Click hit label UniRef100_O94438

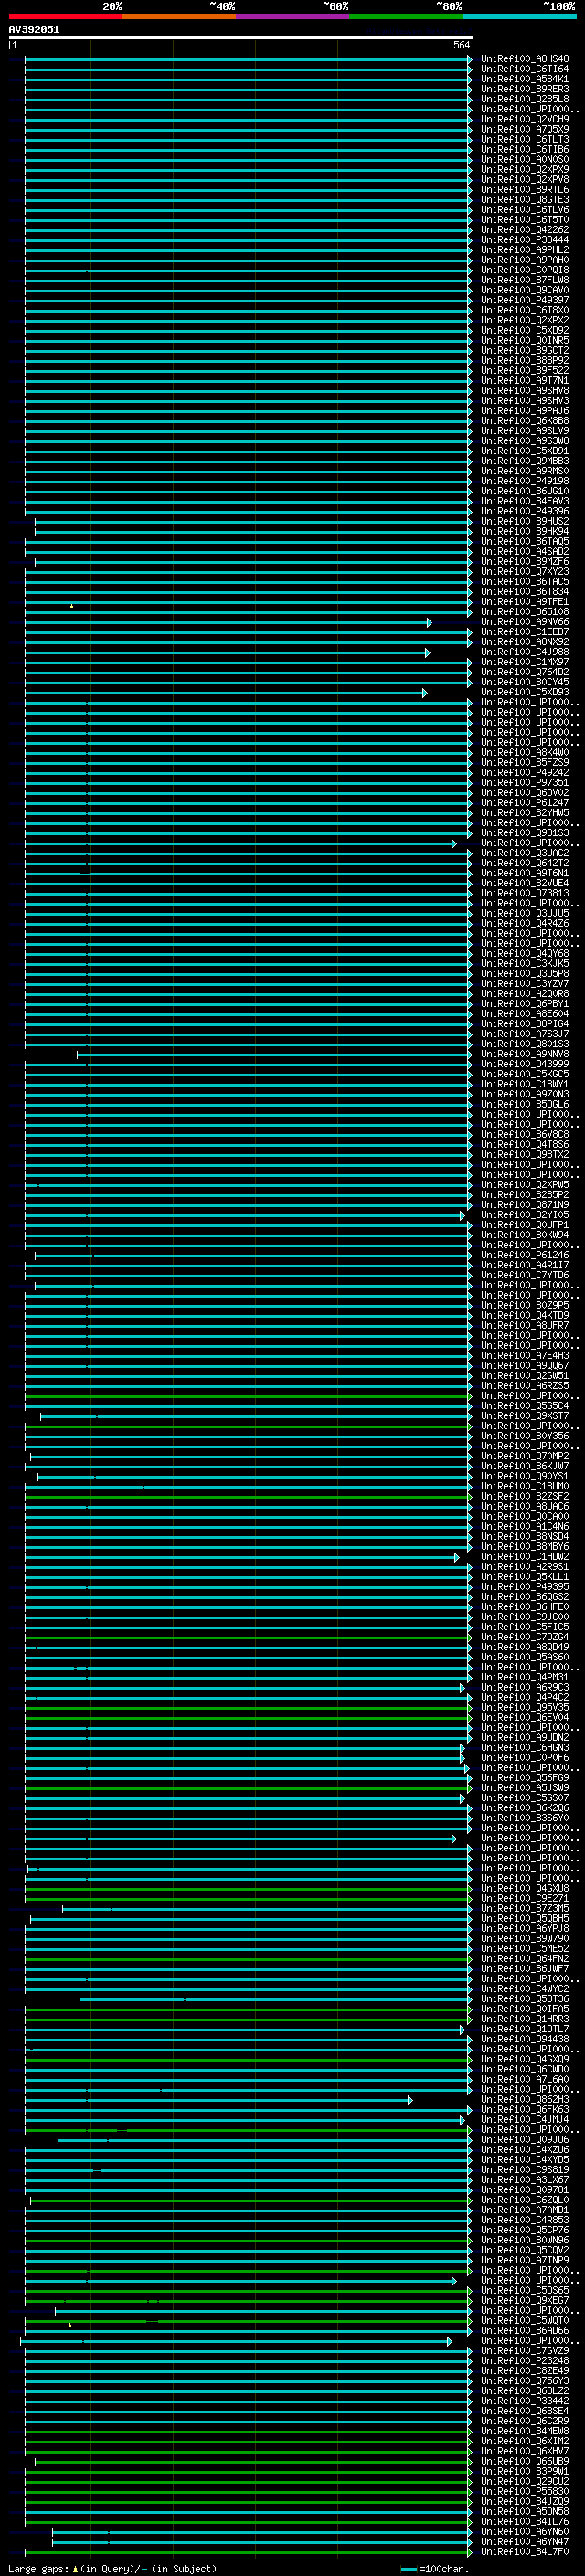[525, 2038]
